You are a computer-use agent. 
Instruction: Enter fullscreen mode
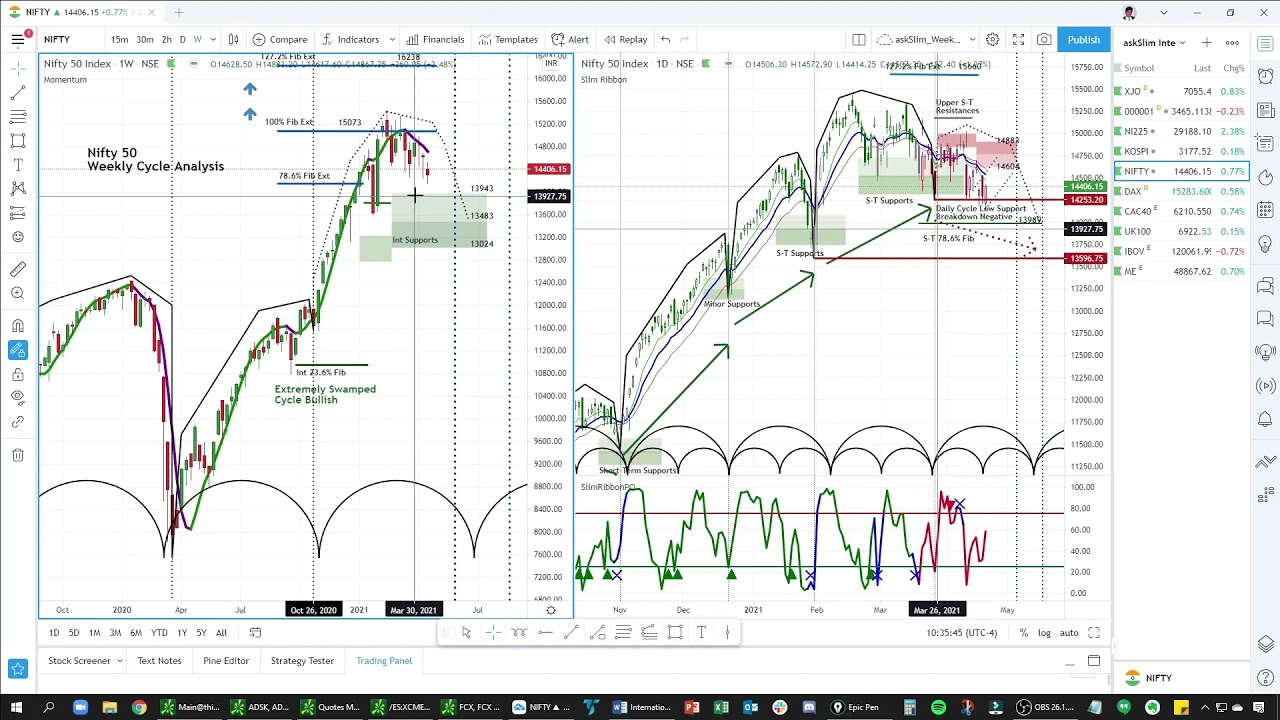click(x=1018, y=39)
